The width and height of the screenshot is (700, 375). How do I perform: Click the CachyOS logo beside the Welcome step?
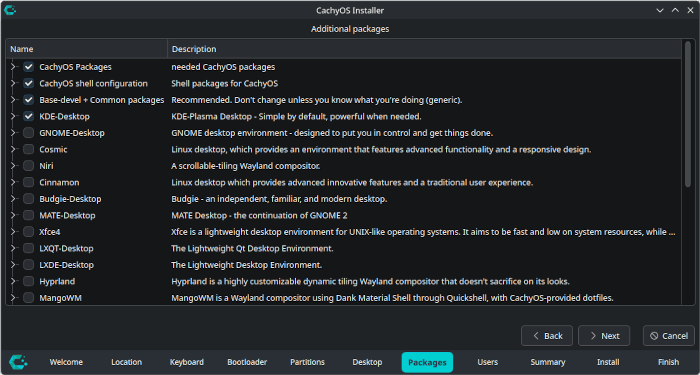pyautogui.click(x=18, y=362)
